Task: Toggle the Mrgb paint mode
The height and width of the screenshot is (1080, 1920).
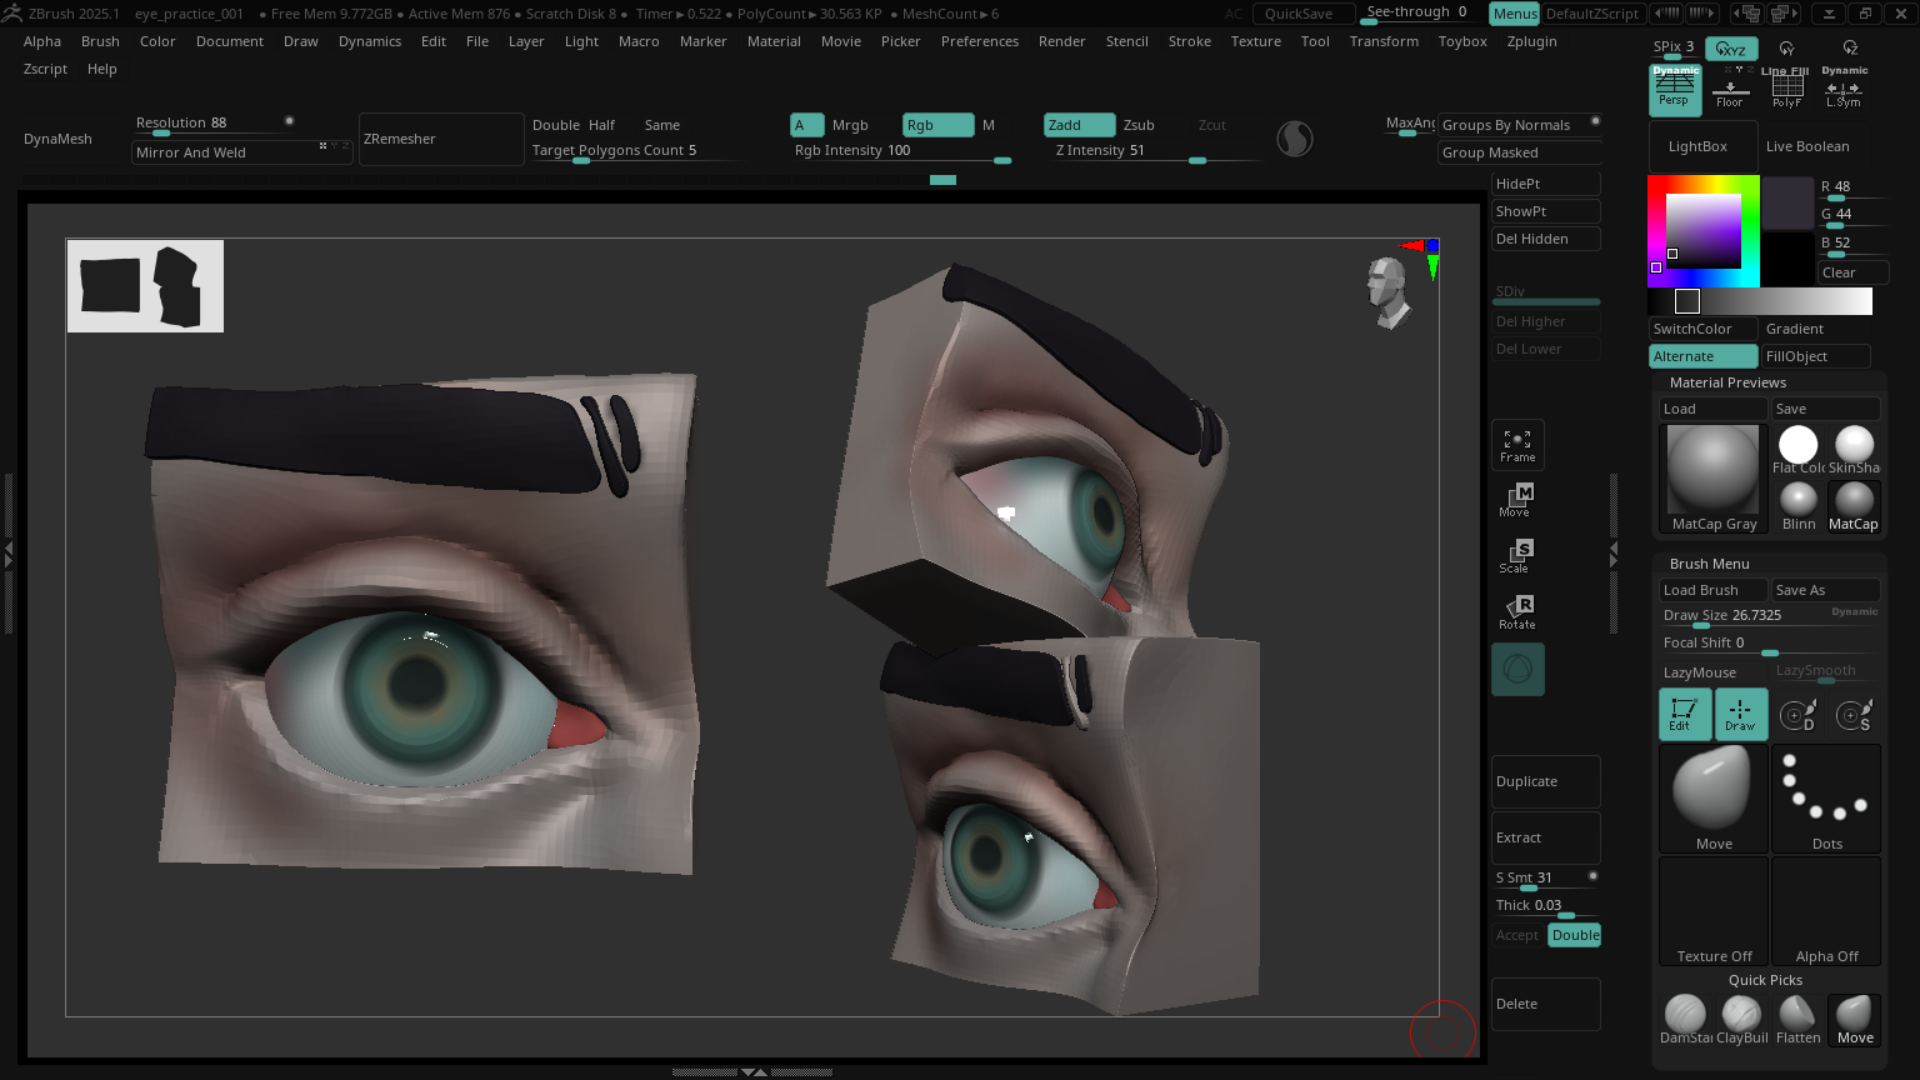Action: tap(849, 125)
